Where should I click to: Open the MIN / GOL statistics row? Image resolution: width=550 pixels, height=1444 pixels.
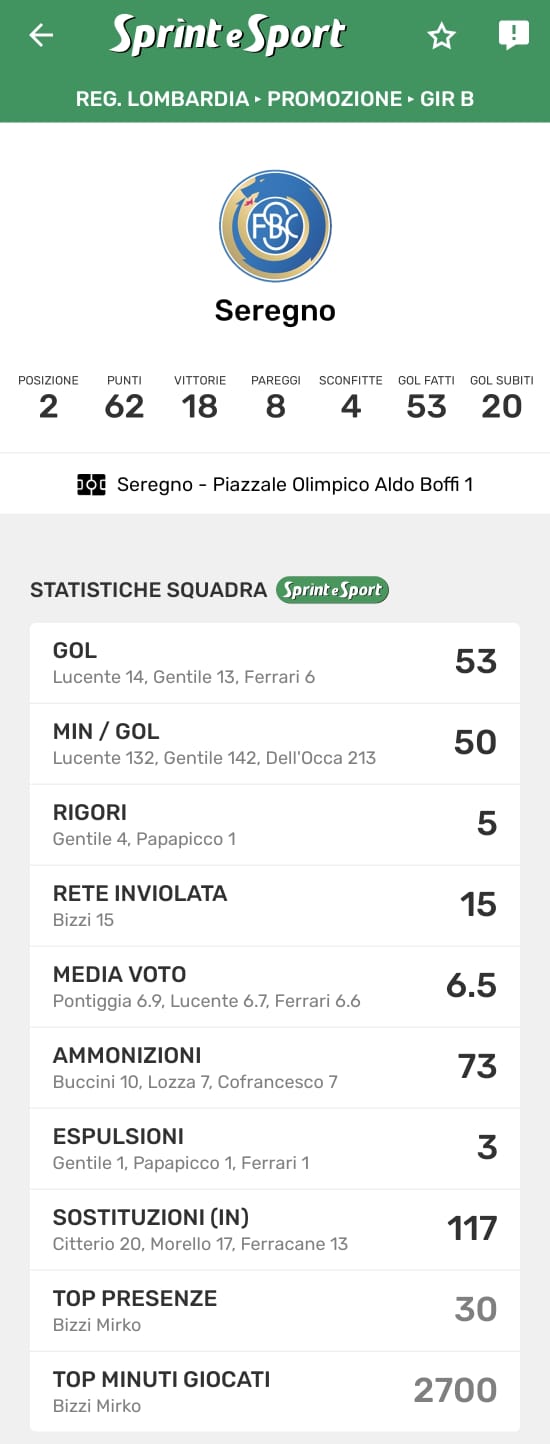(275, 744)
